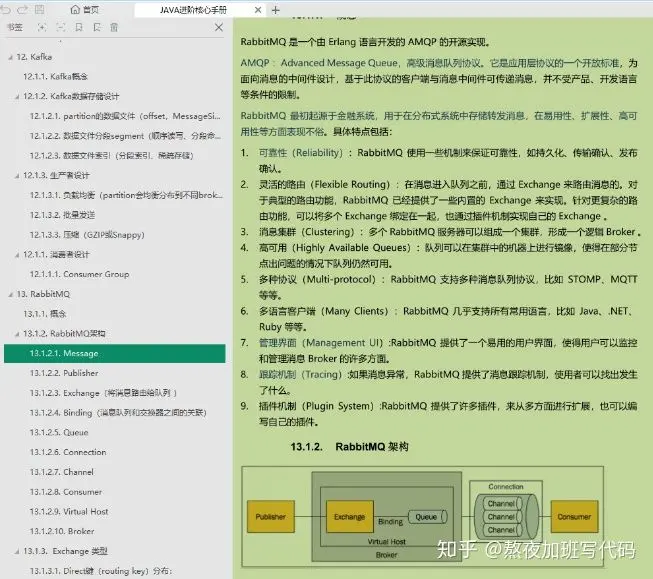Open 12.1.3.1. 负载均衡 bookmark

tap(126, 195)
